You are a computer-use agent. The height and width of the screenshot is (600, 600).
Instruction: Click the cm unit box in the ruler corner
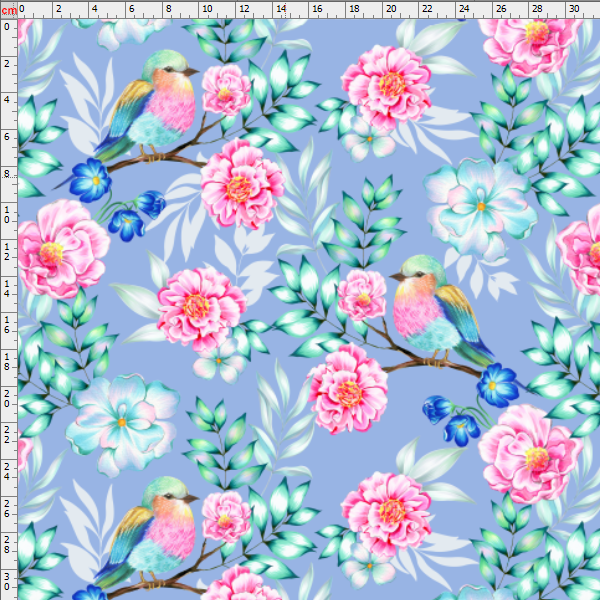[9, 10]
